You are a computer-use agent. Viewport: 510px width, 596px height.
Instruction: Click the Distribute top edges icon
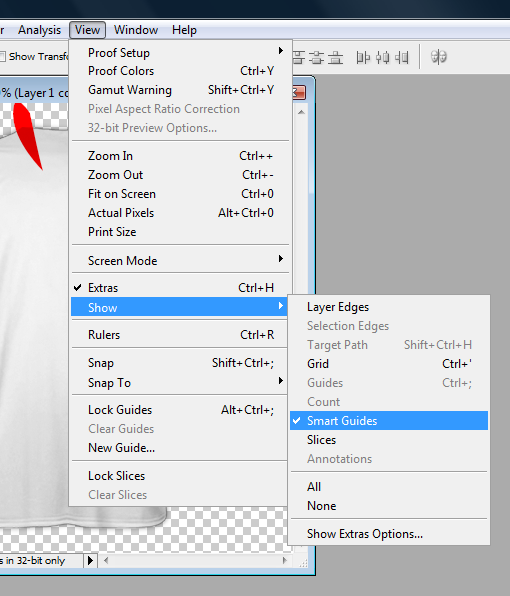click(x=299, y=57)
